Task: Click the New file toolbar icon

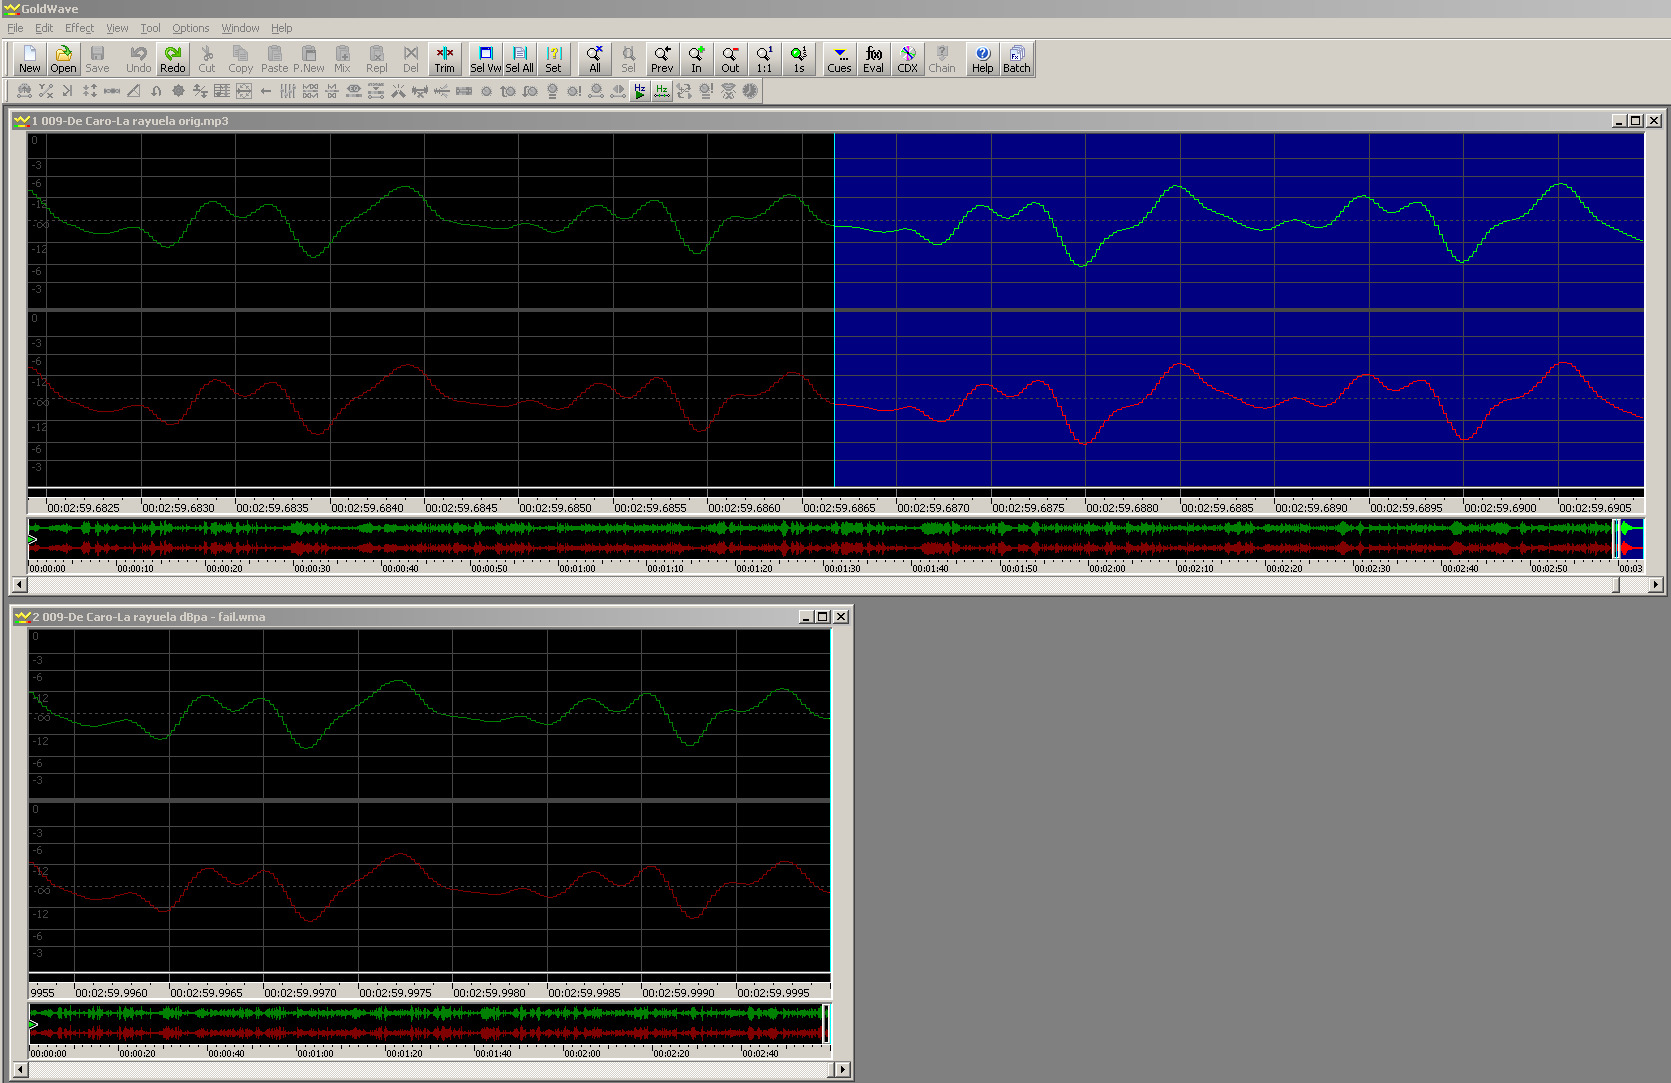Action: tap(30, 59)
